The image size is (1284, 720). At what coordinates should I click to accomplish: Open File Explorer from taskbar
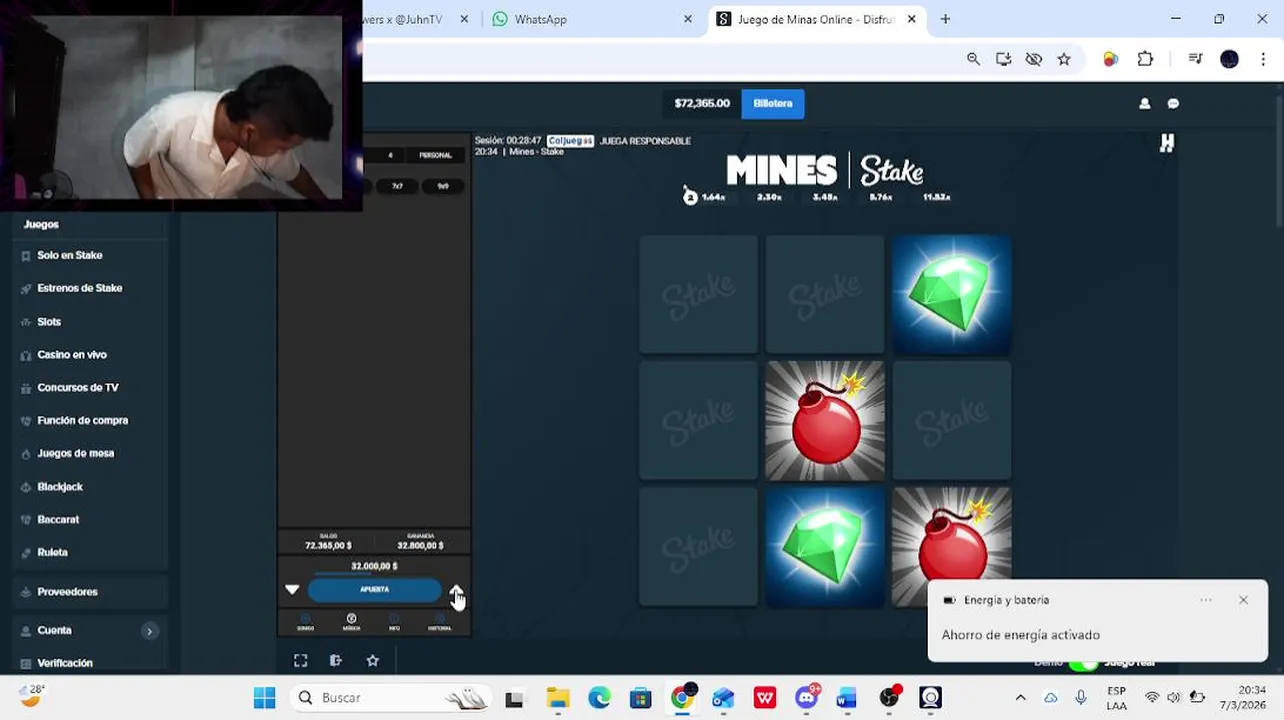(558, 698)
